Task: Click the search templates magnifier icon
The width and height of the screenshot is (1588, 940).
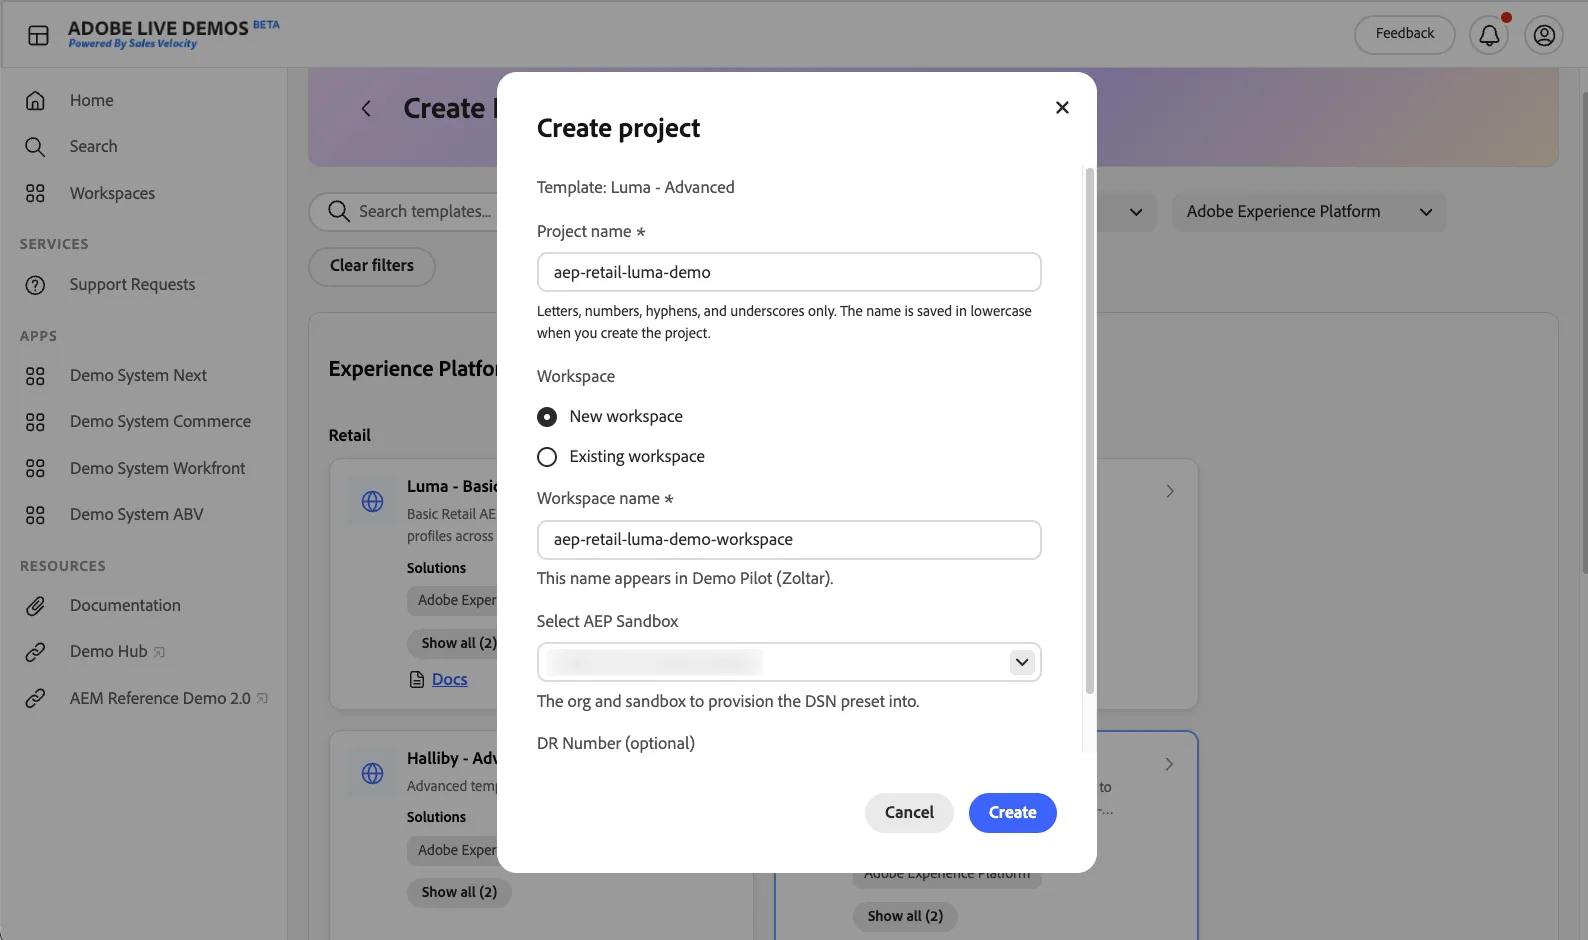Action: click(339, 211)
